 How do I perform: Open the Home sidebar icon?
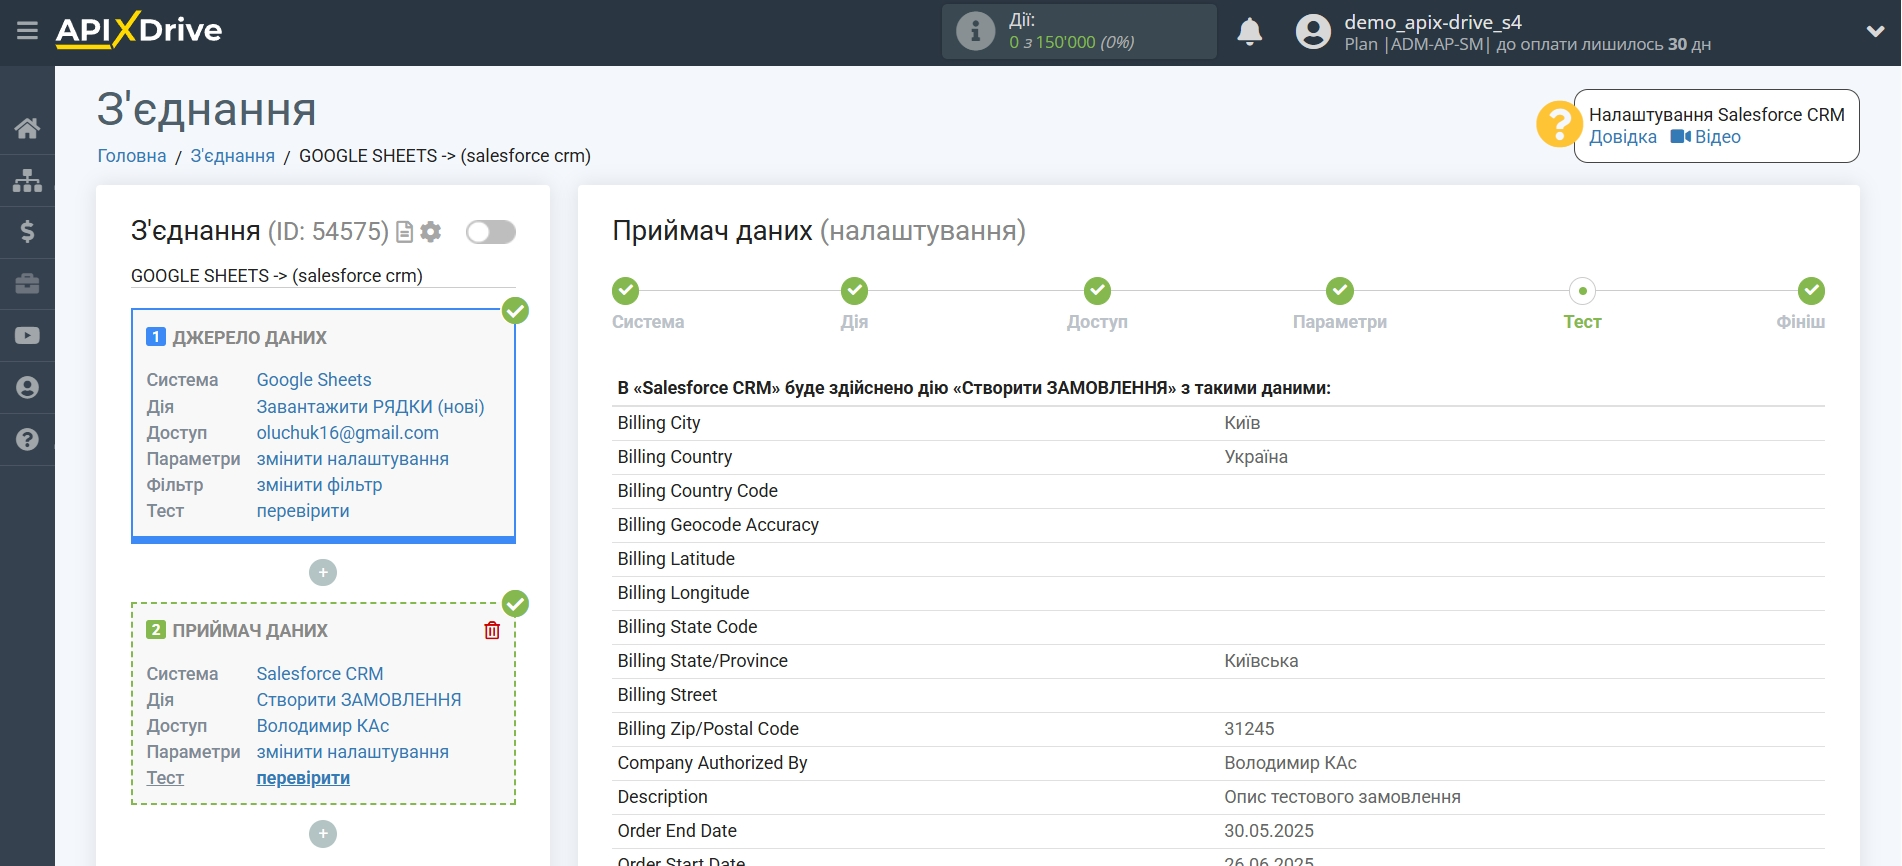[x=27, y=128]
